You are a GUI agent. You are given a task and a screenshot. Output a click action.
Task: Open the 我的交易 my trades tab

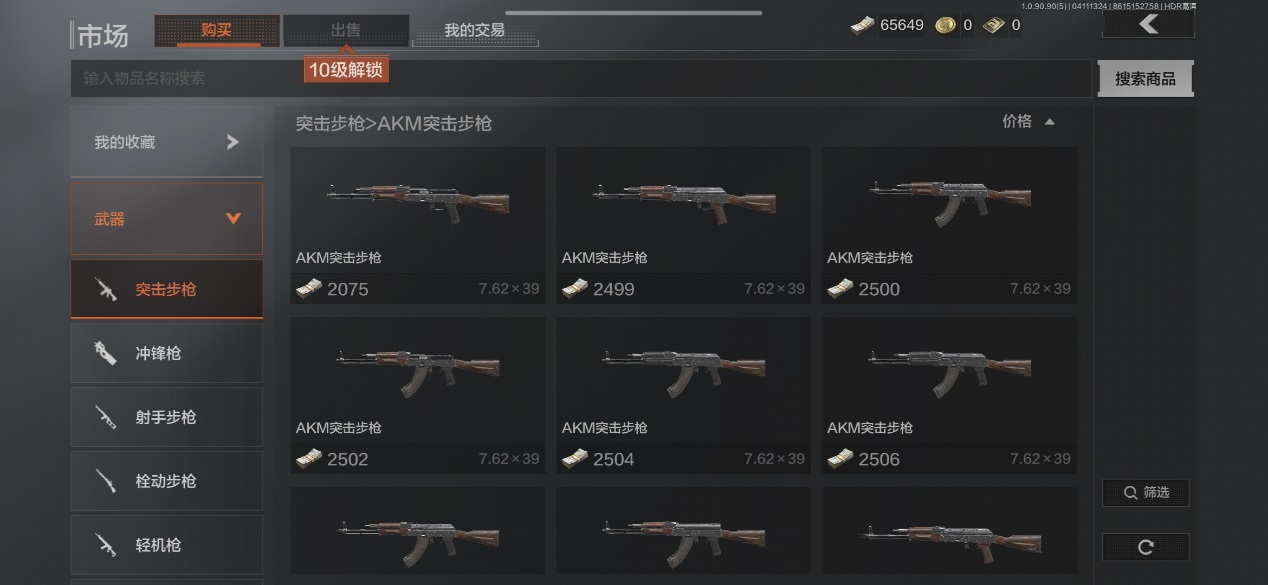point(475,30)
